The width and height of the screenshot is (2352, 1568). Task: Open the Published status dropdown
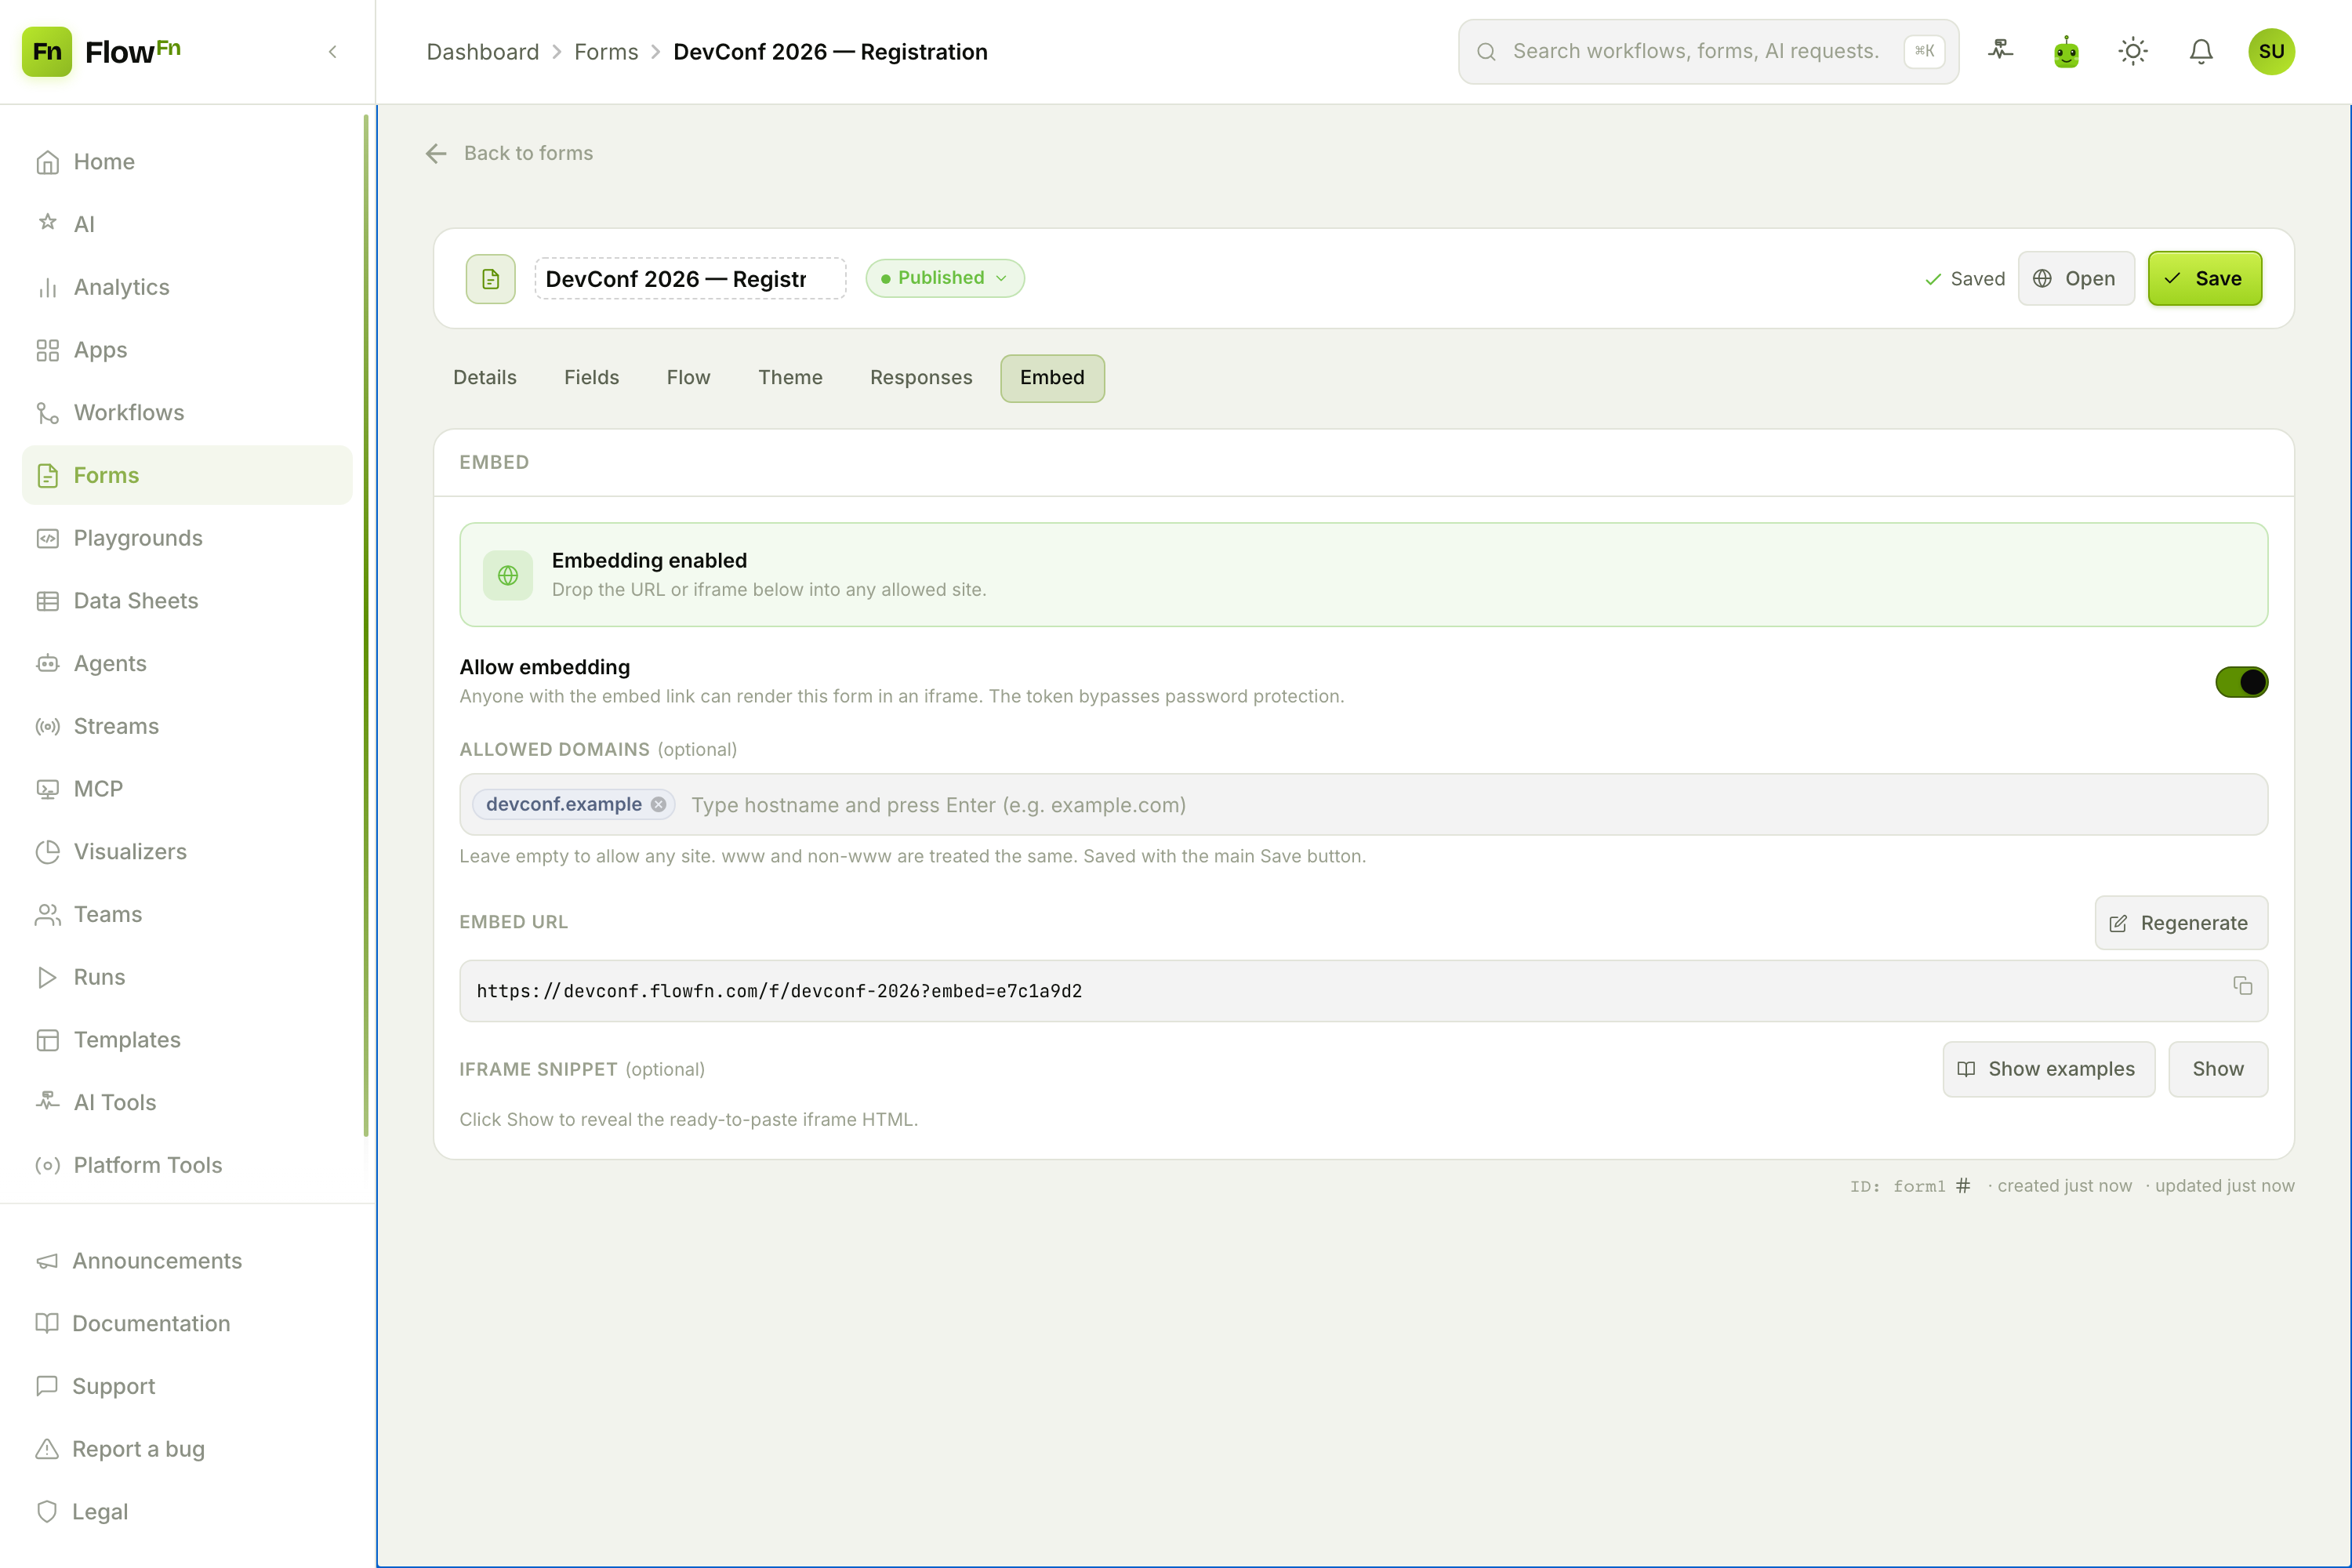click(945, 278)
